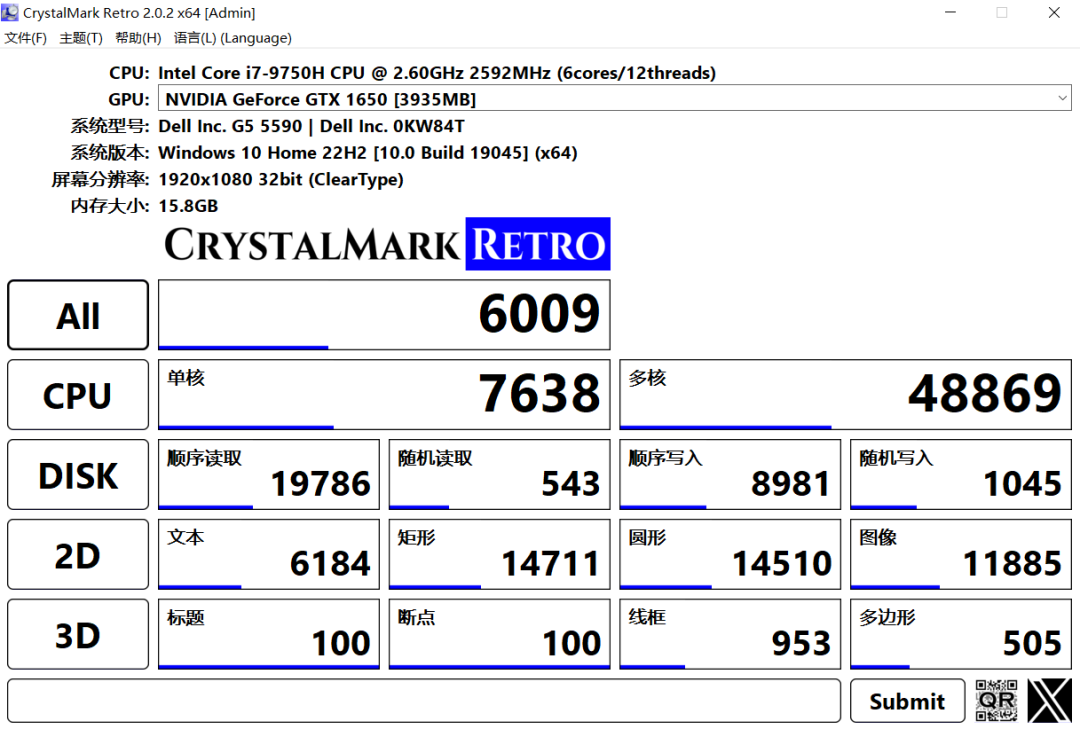Open the 帮助(H) menu
The height and width of the screenshot is (729, 1080).
138,38
